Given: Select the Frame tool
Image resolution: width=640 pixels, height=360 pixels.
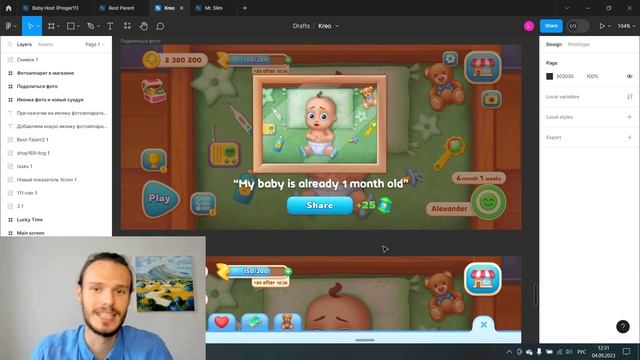Looking at the screenshot, I should point(51,26).
